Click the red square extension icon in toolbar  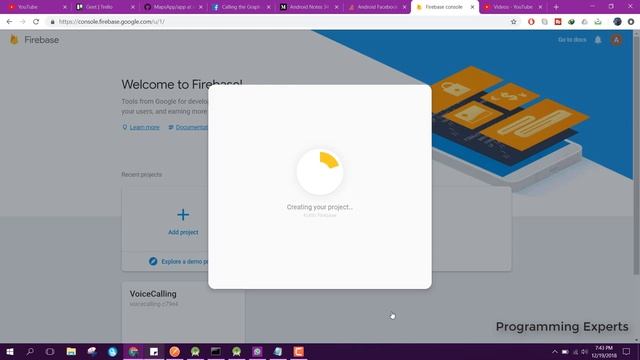click(x=558, y=22)
